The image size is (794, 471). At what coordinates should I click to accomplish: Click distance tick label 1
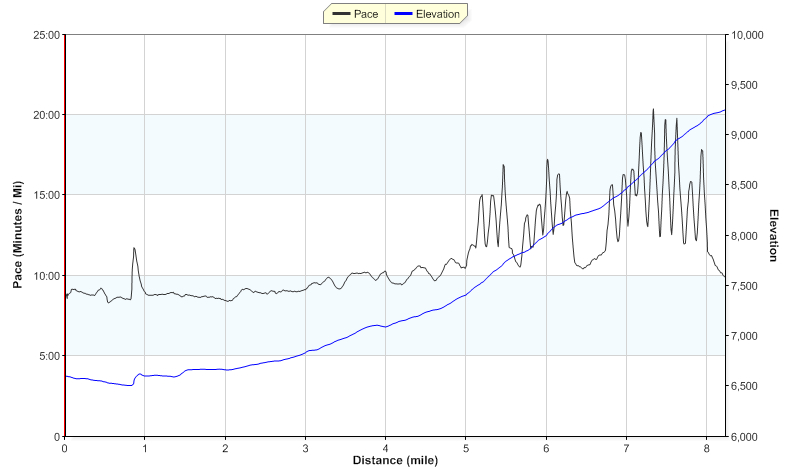tap(145, 448)
